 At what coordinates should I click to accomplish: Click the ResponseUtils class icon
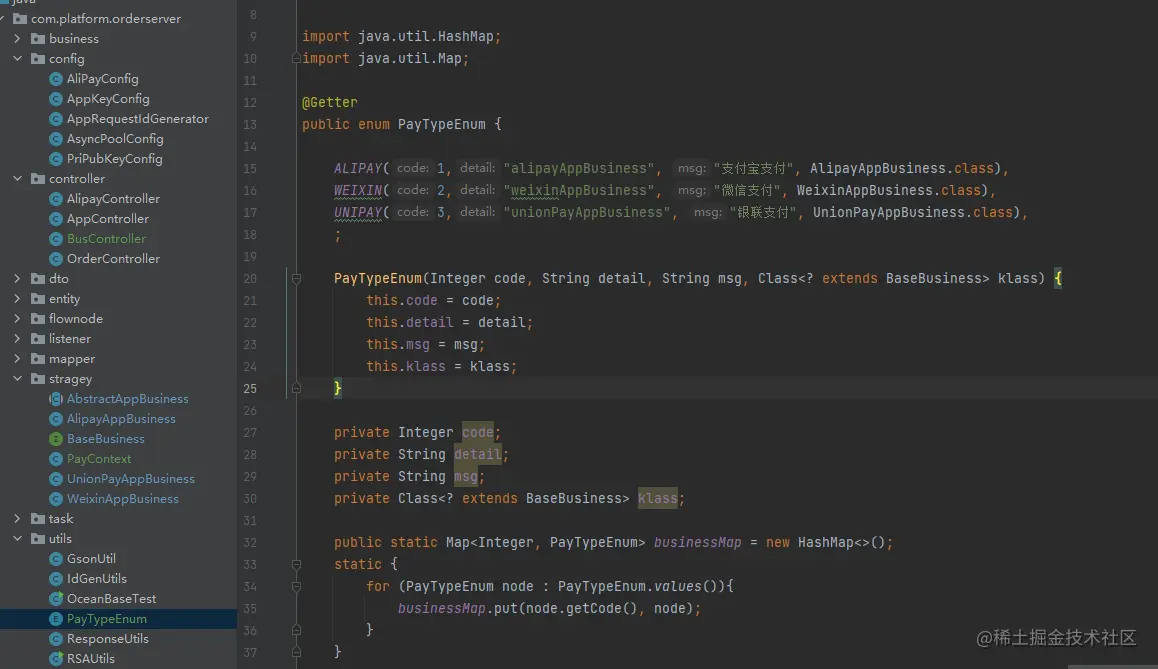(55, 639)
